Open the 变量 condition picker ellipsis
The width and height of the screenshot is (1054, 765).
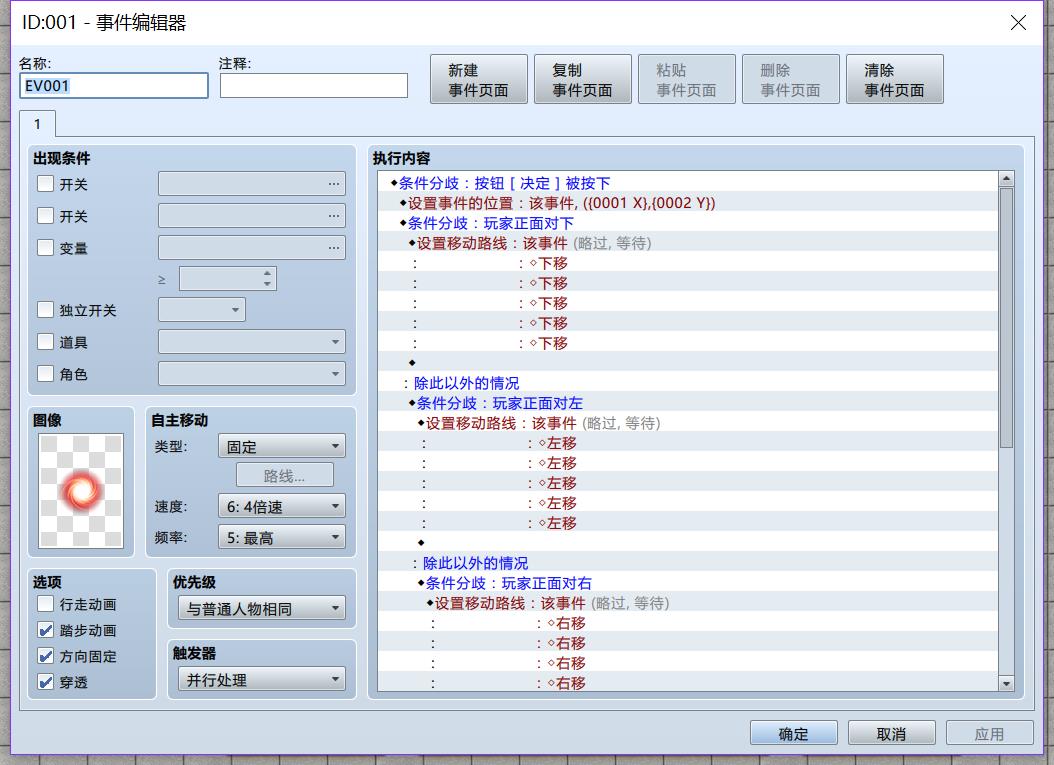333,247
